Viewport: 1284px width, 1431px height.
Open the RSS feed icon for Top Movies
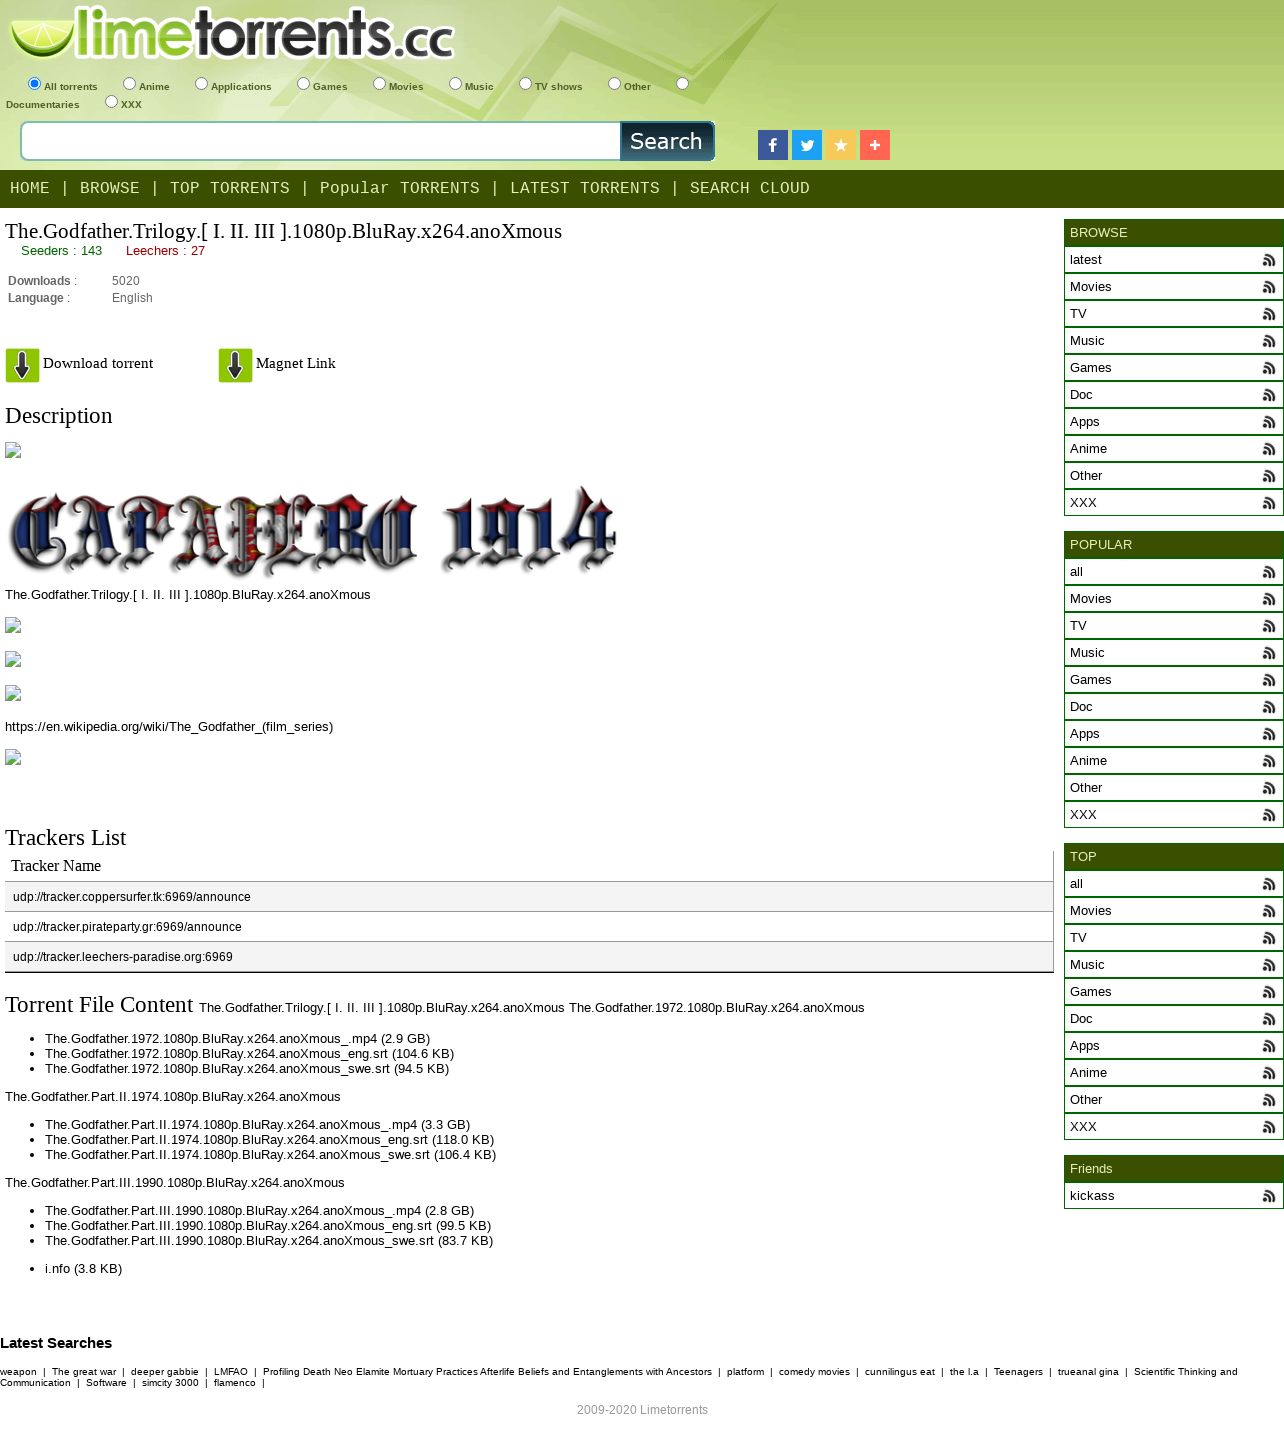pos(1269,911)
